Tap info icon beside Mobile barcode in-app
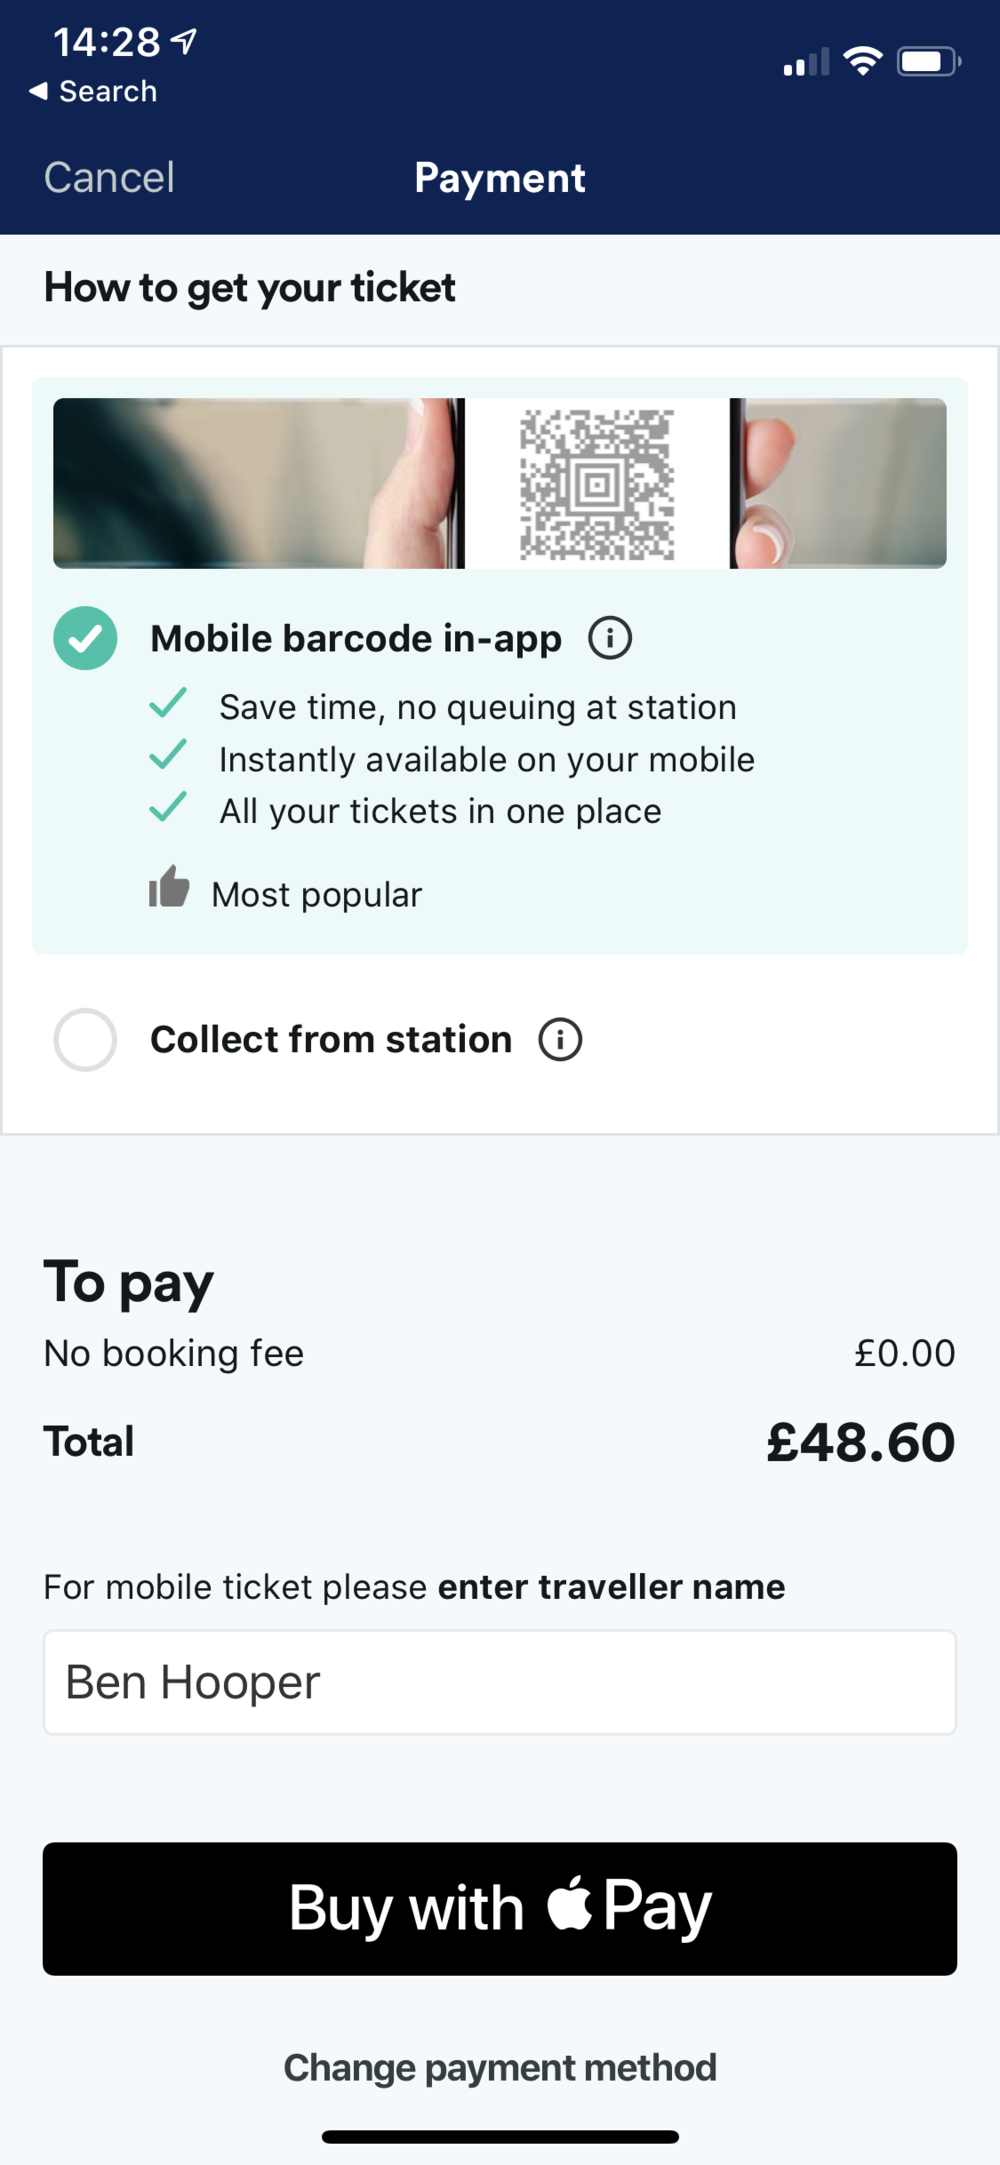Screen dimensions: 1000x2165 pos(610,638)
